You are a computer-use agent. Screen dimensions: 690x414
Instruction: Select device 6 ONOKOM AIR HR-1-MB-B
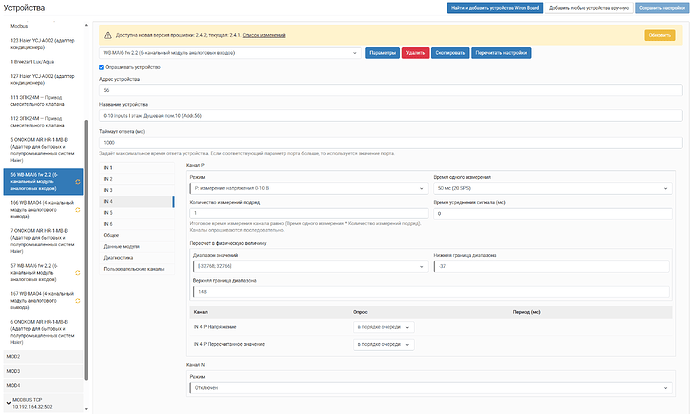(44, 332)
